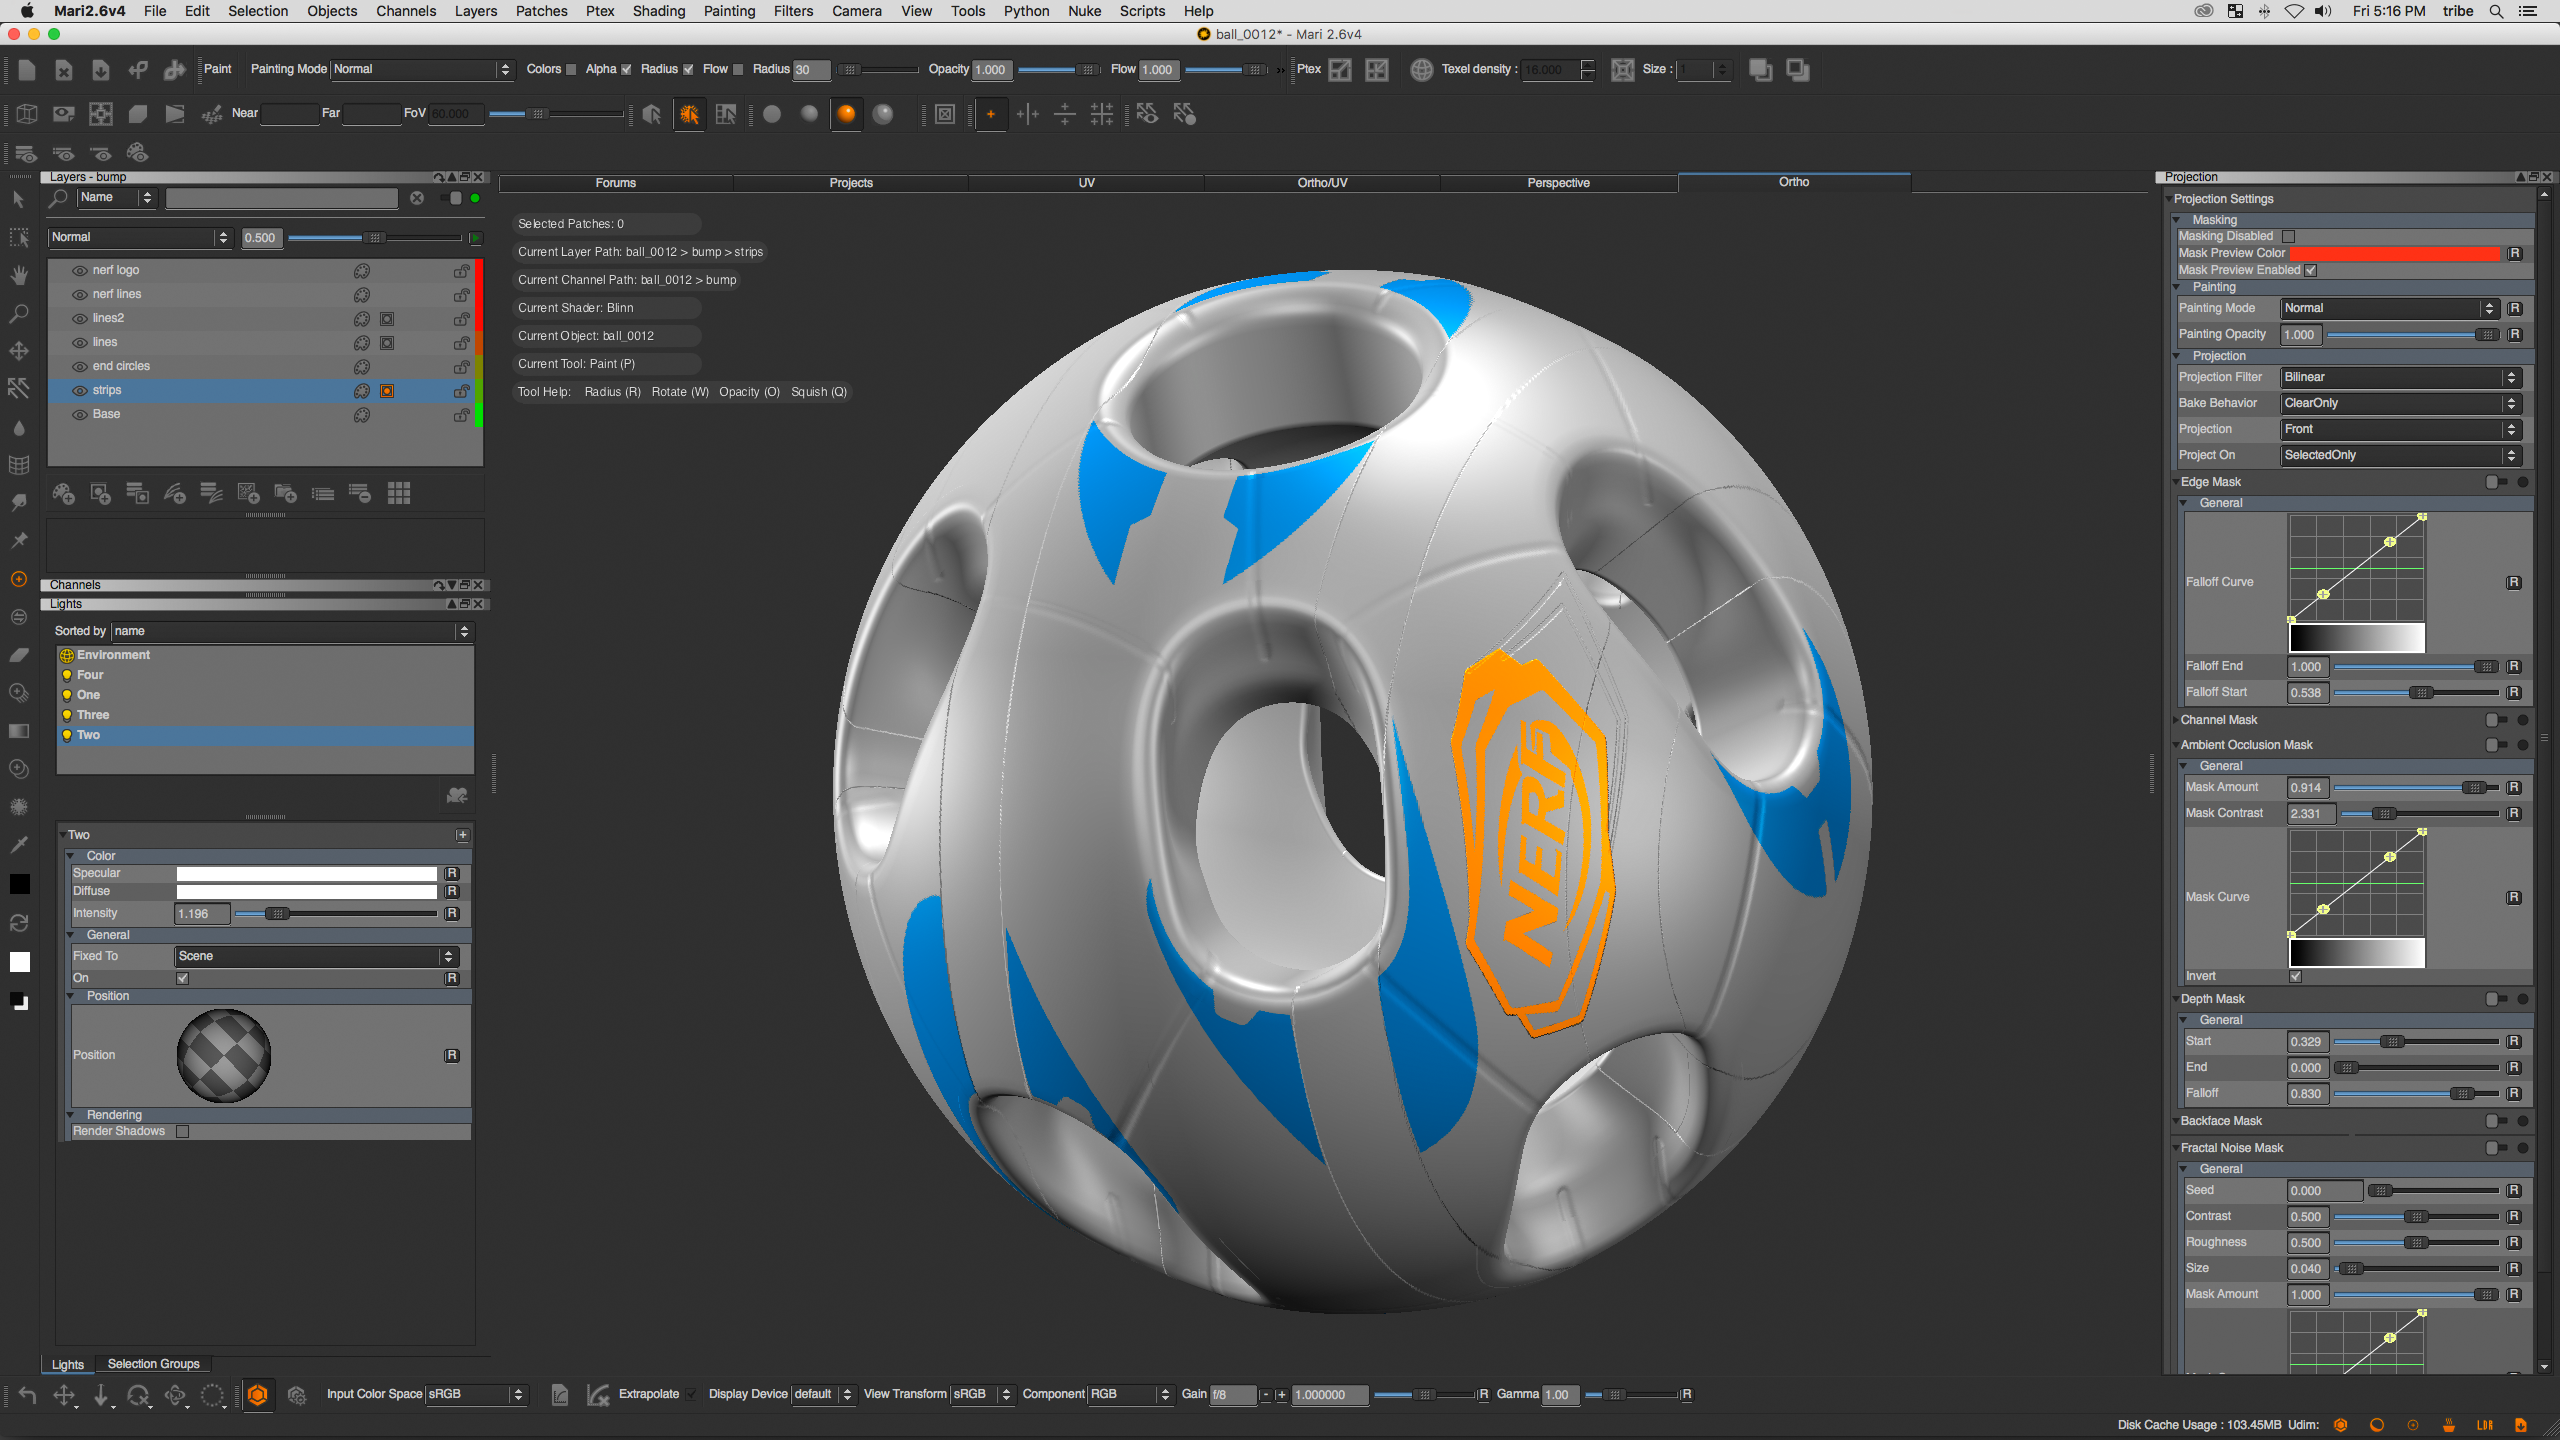Open grid view icon under layers list
Image resolution: width=2560 pixels, height=1440 pixels.
399,493
